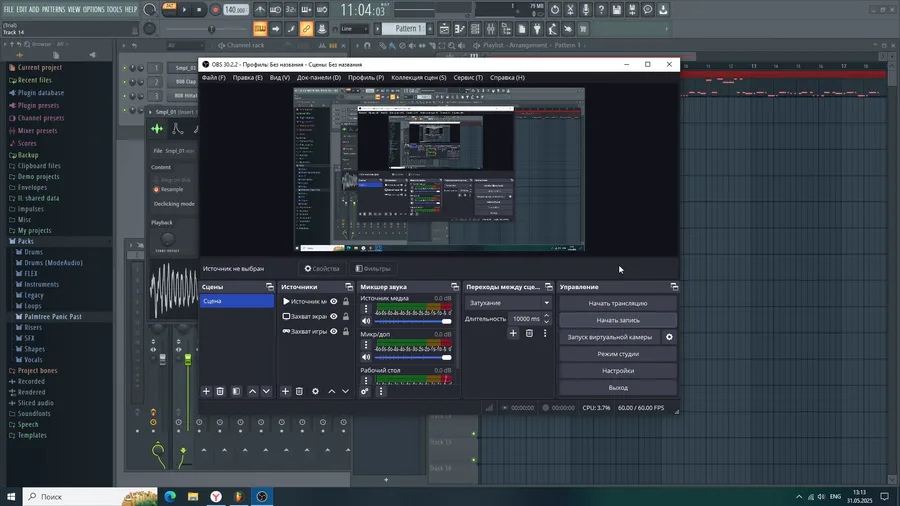Open audio mixer options menu at panel bottom

pos(381,391)
